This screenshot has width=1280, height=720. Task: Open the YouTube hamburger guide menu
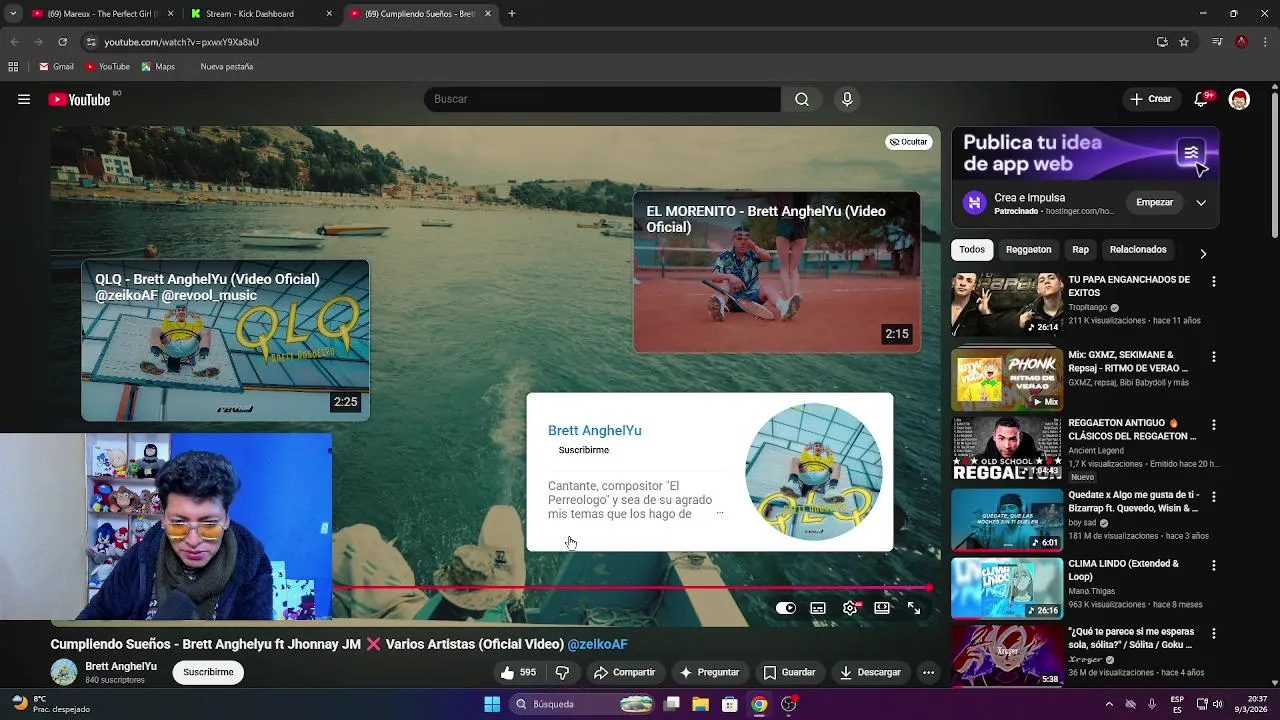click(x=24, y=99)
